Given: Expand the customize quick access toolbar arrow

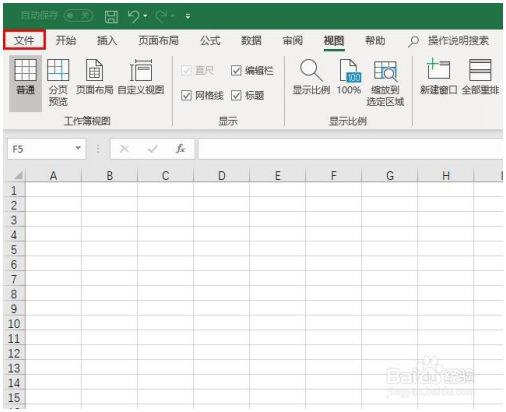Looking at the screenshot, I should 188,16.
